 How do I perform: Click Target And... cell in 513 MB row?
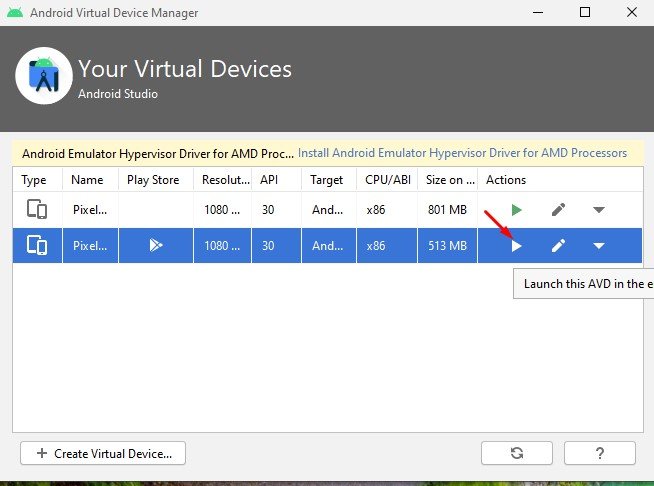pyautogui.click(x=329, y=246)
